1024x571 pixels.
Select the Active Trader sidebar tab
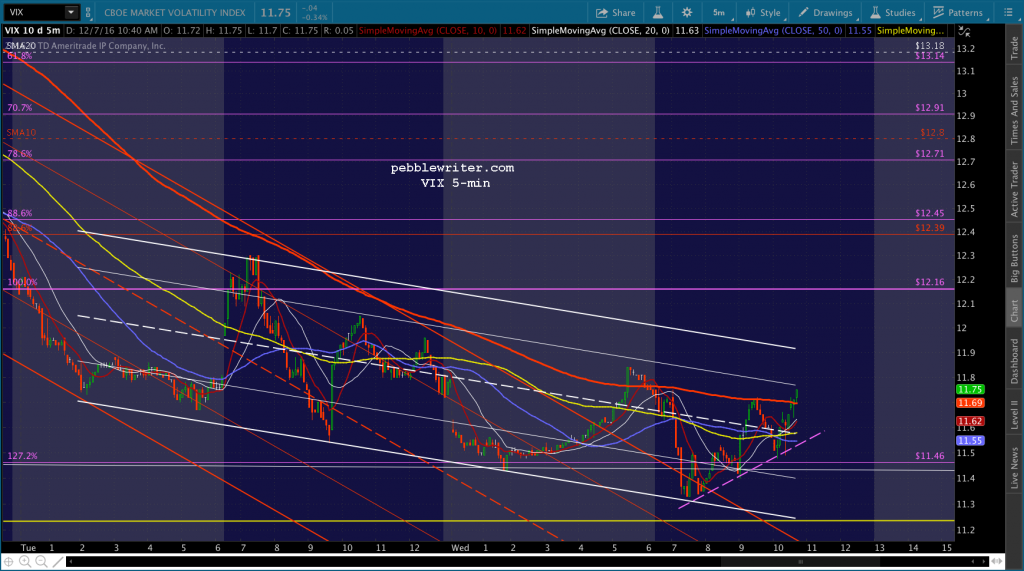1014,189
